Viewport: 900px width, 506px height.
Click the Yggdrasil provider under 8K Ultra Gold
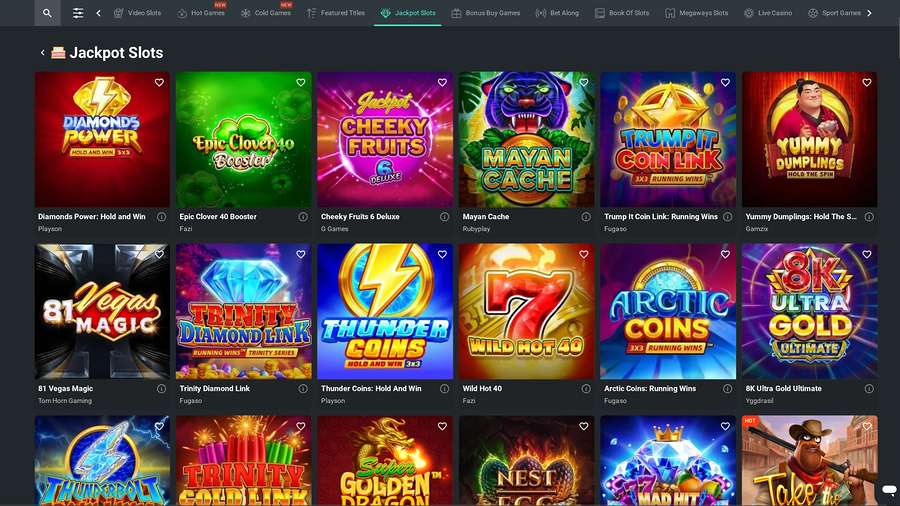coord(759,401)
